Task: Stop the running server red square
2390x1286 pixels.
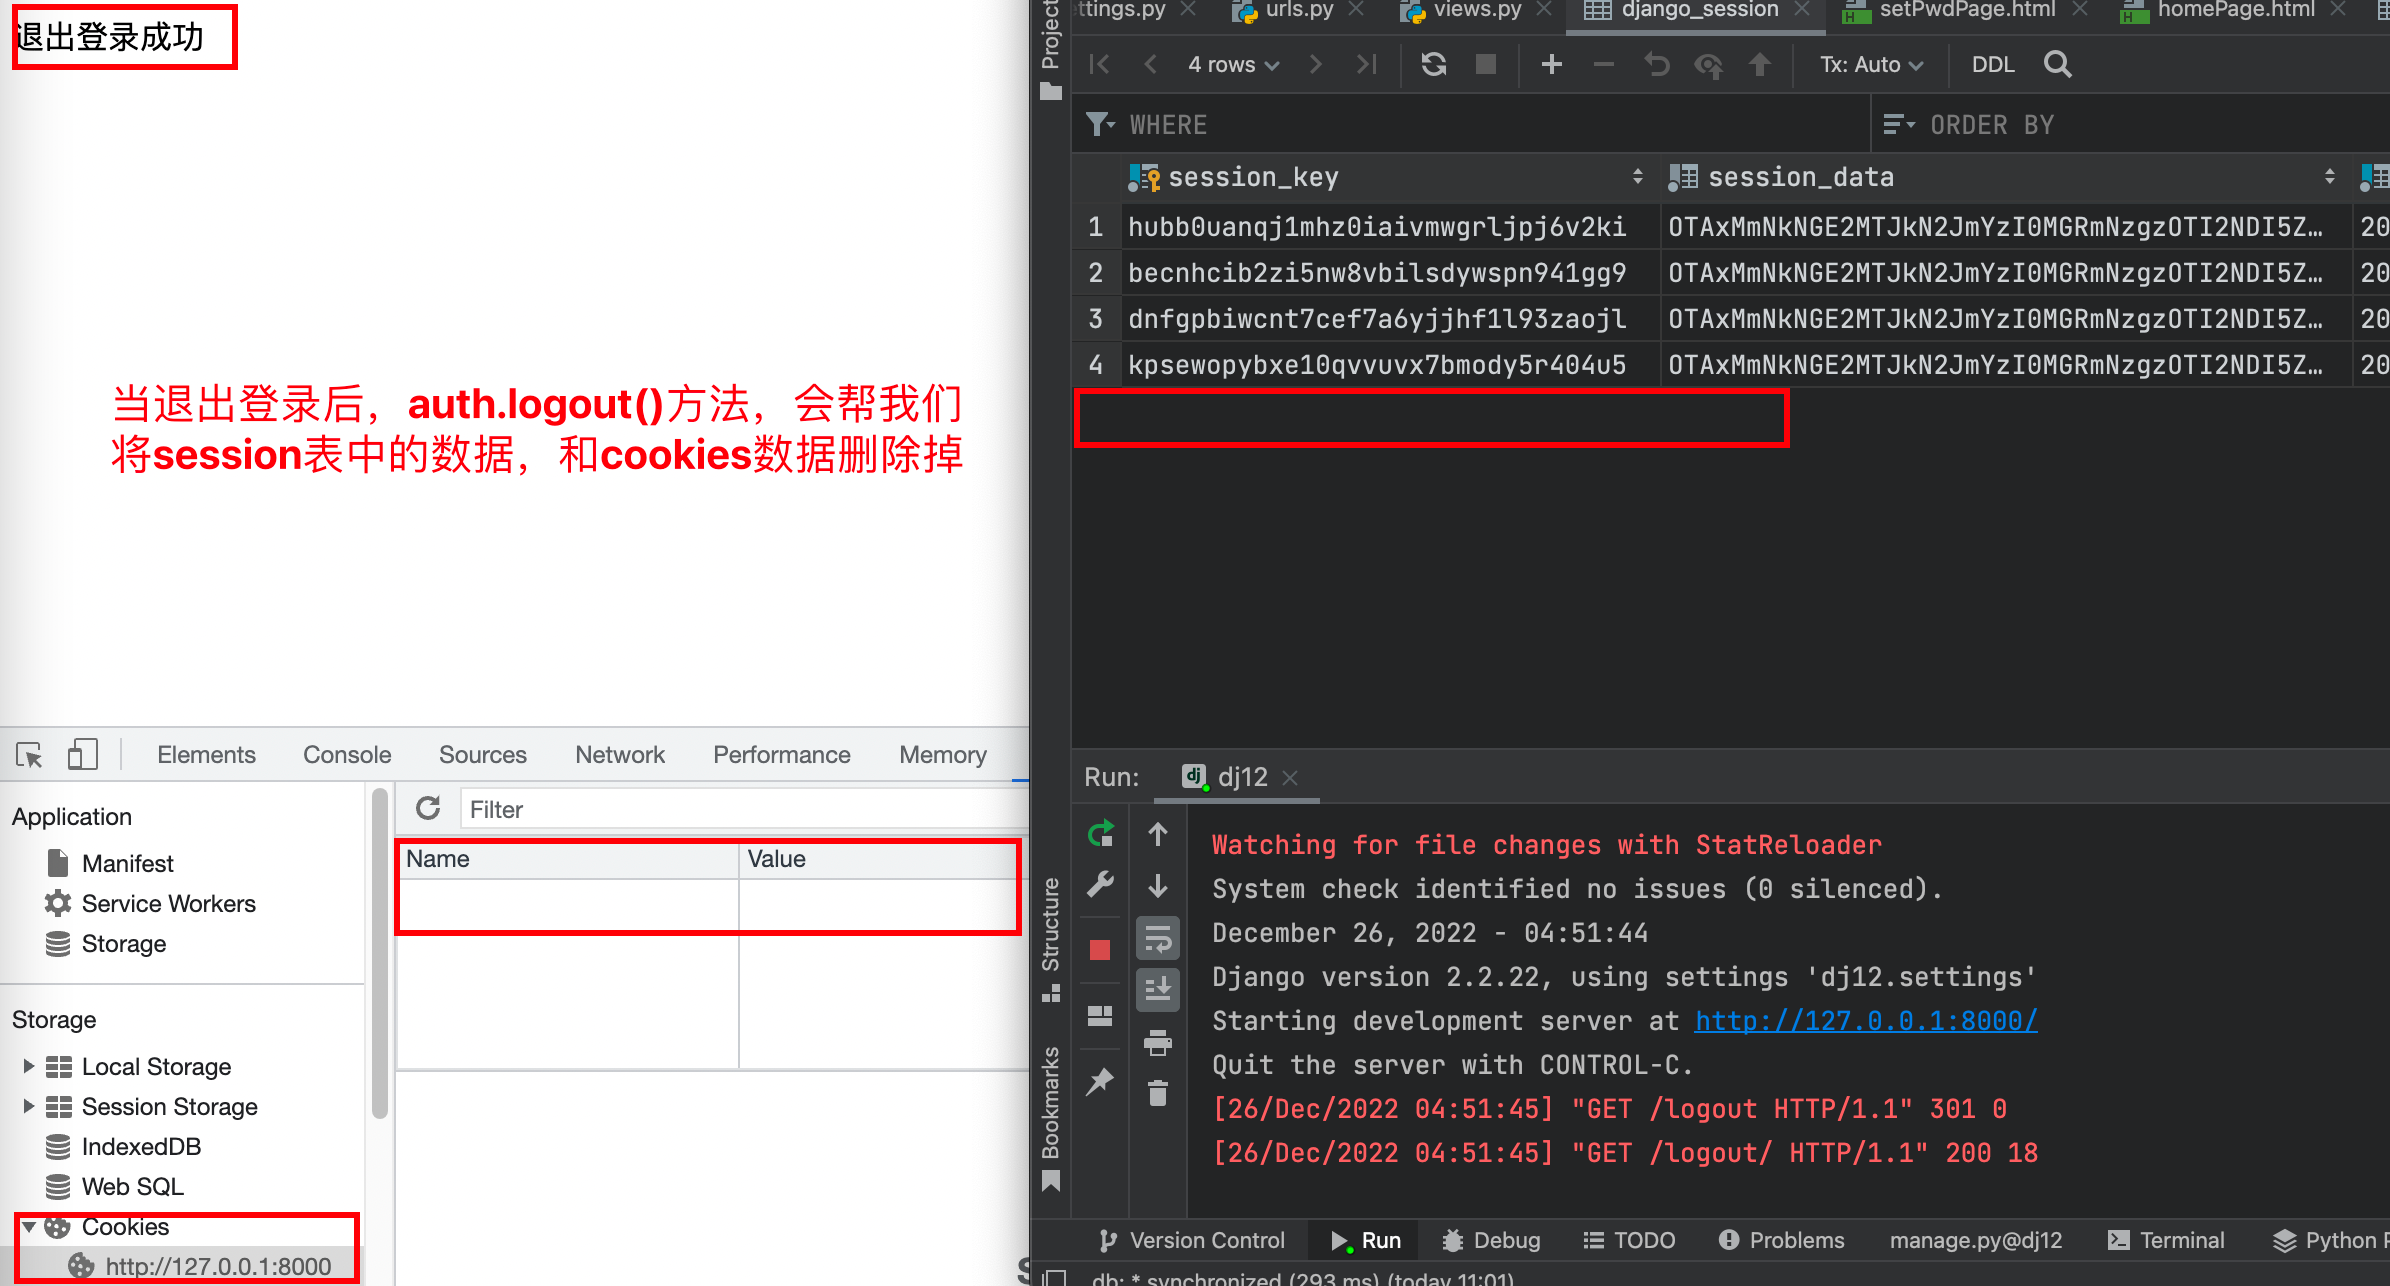Action: (1100, 949)
